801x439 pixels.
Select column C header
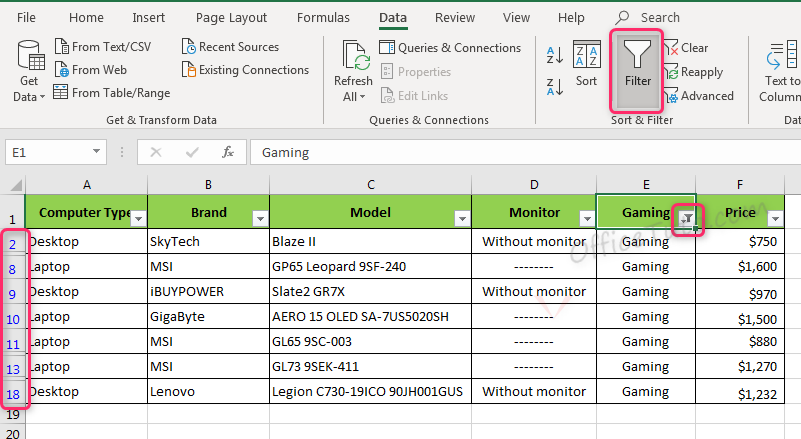tap(370, 184)
